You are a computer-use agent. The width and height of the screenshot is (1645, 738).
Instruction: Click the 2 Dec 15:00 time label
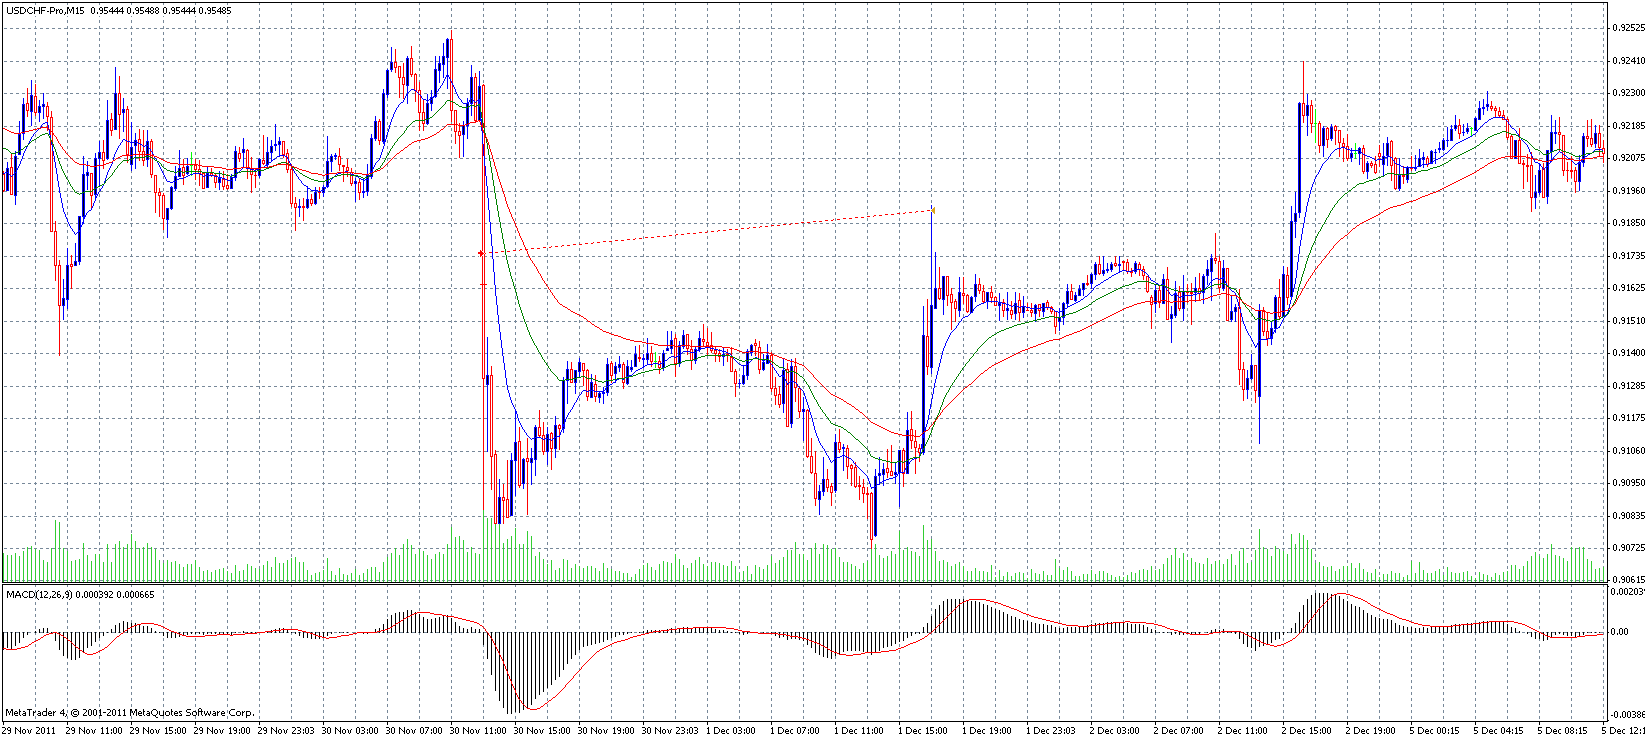pyautogui.click(x=1307, y=731)
